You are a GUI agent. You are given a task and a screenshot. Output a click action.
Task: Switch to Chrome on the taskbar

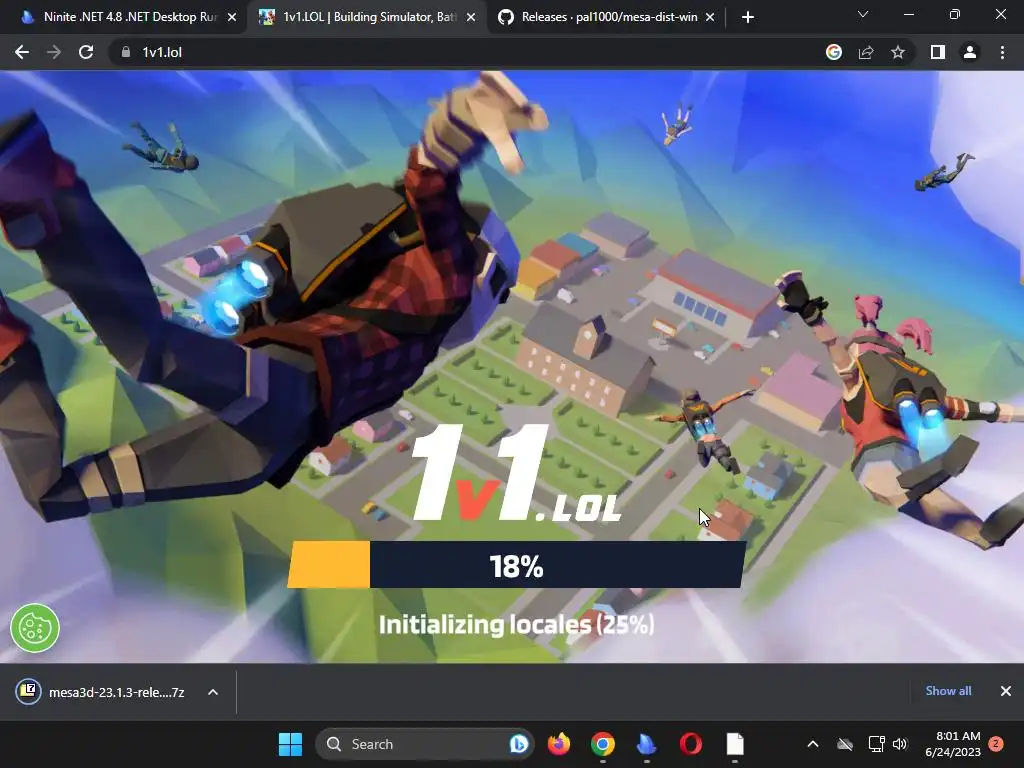[x=603, y=744]
